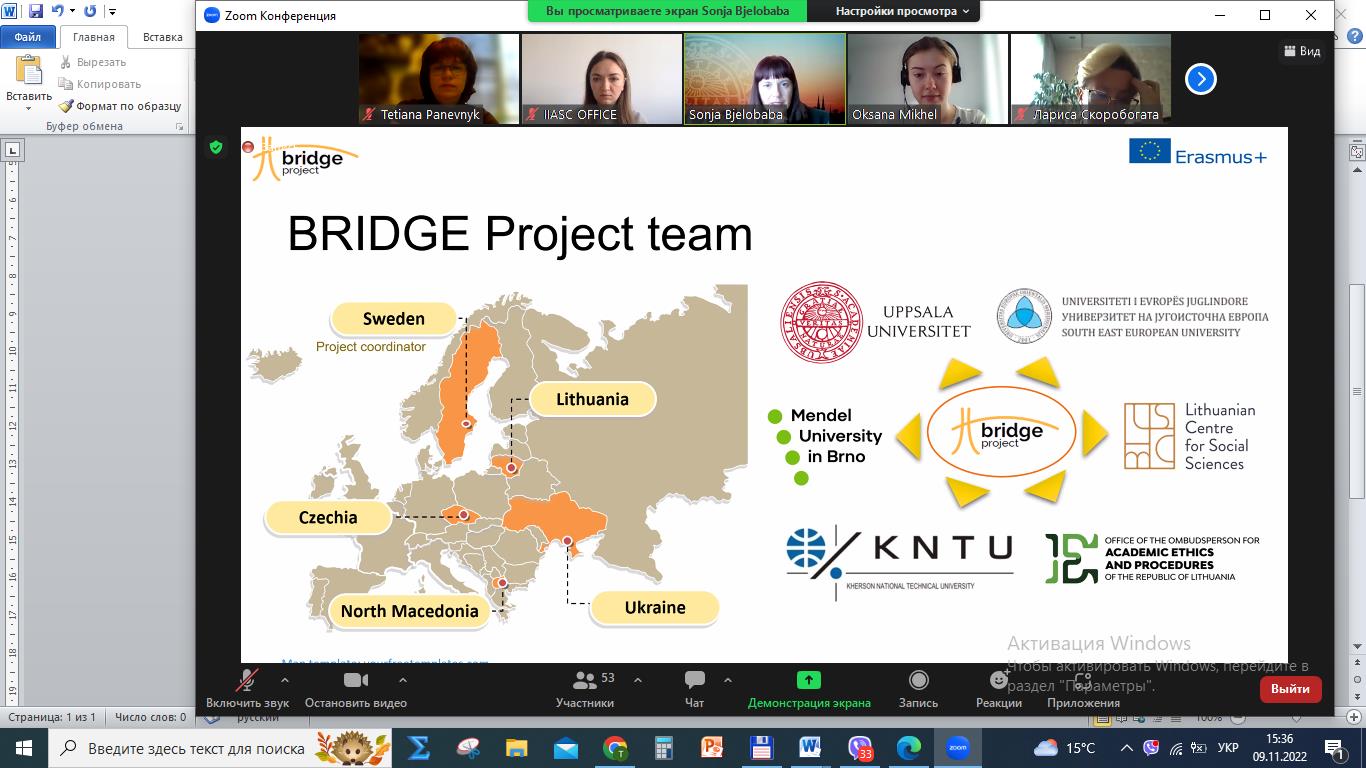
Task: Open the Viber icon in the taskbar
Action: (860, 748)
